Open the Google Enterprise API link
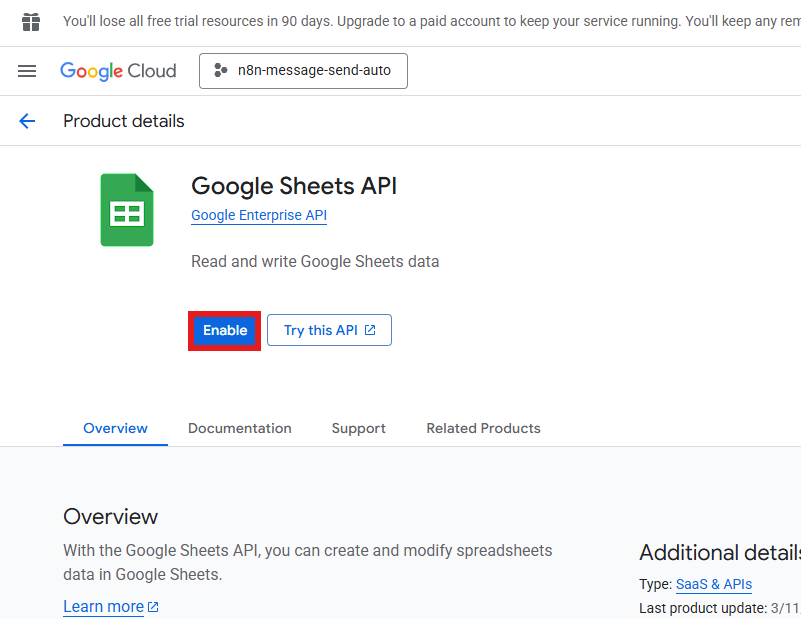This screenshot has height=619, width=801. tap(258, 214)
